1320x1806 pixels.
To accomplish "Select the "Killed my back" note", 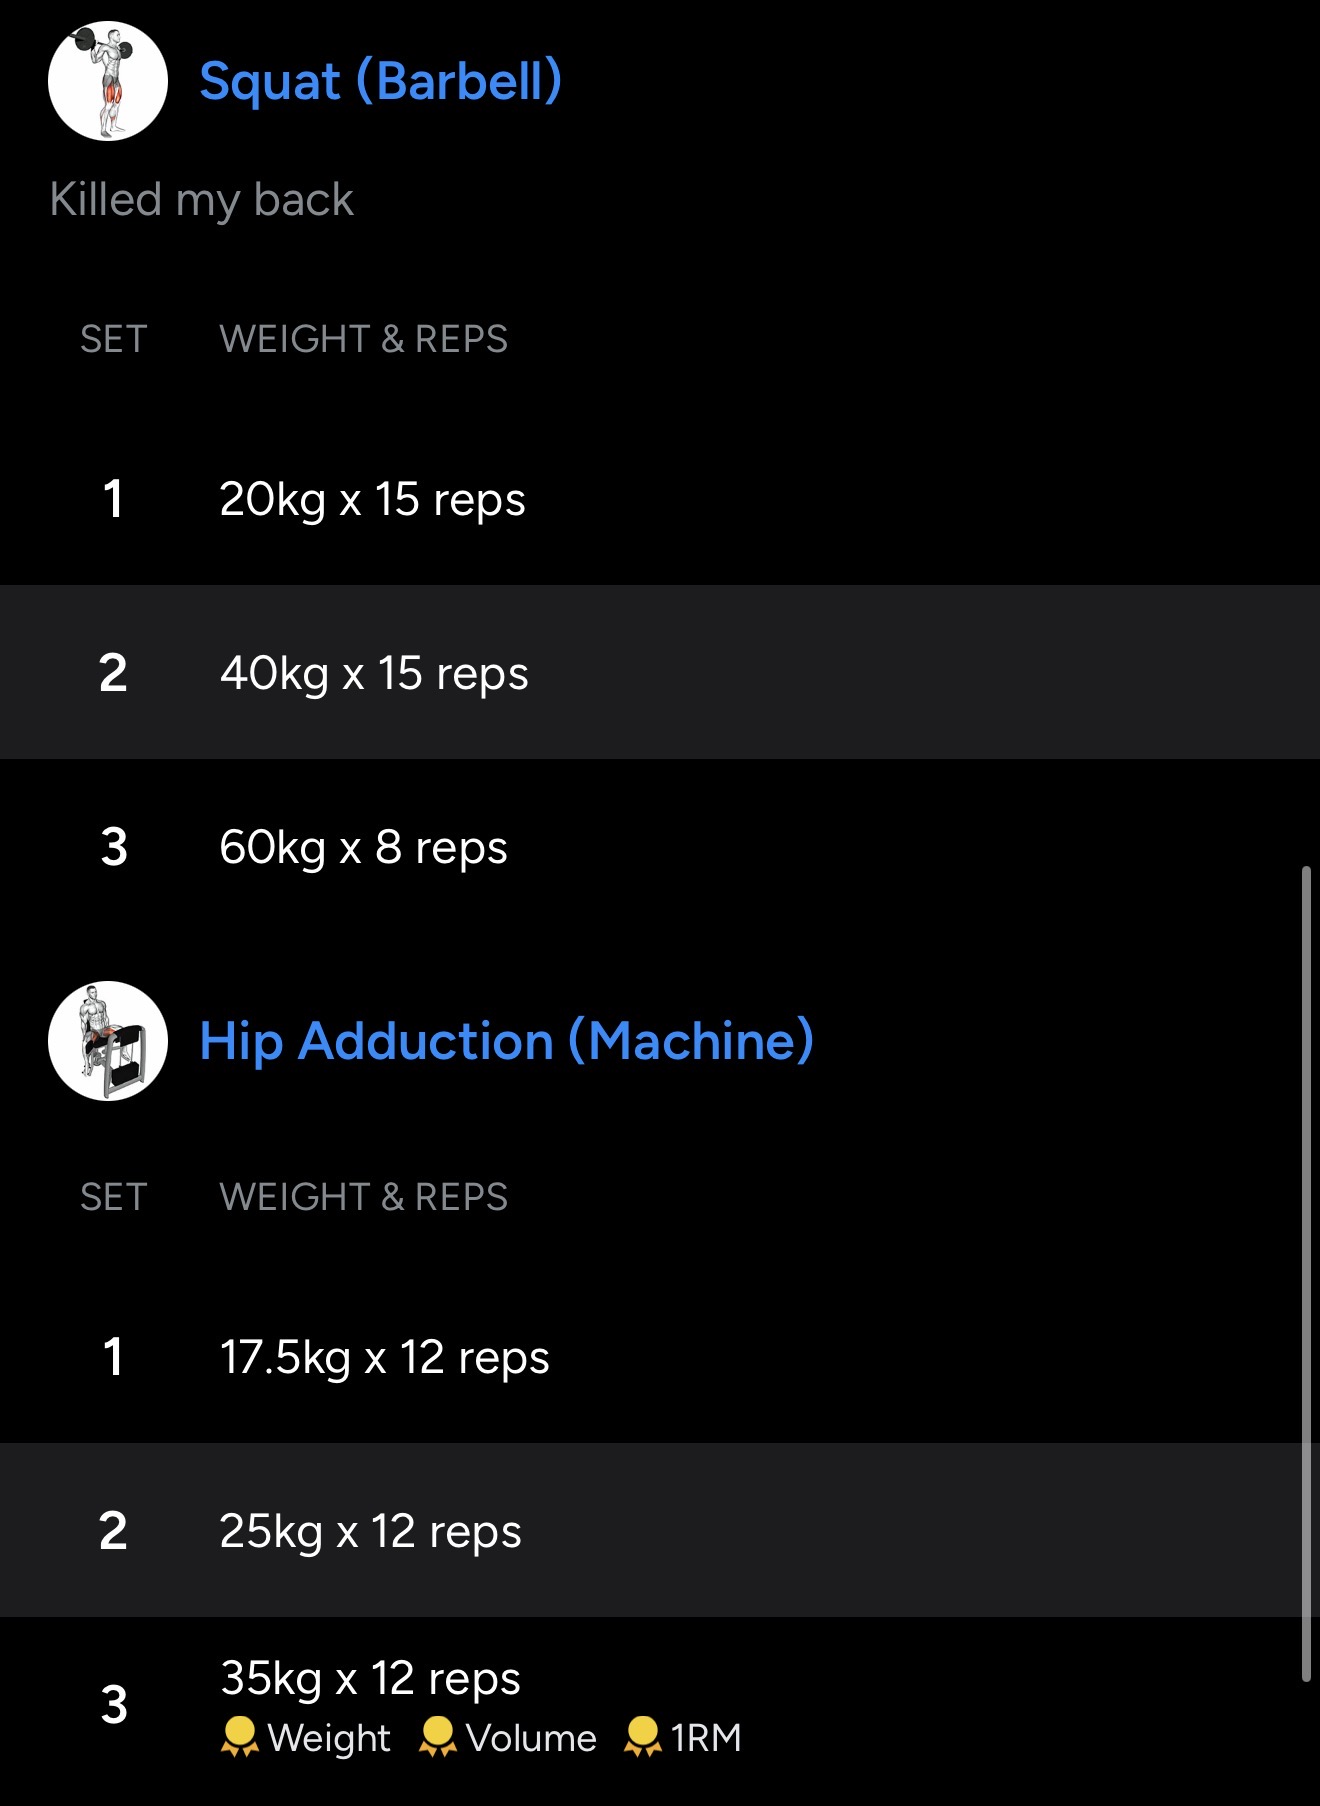I will (x=201, y=199).
